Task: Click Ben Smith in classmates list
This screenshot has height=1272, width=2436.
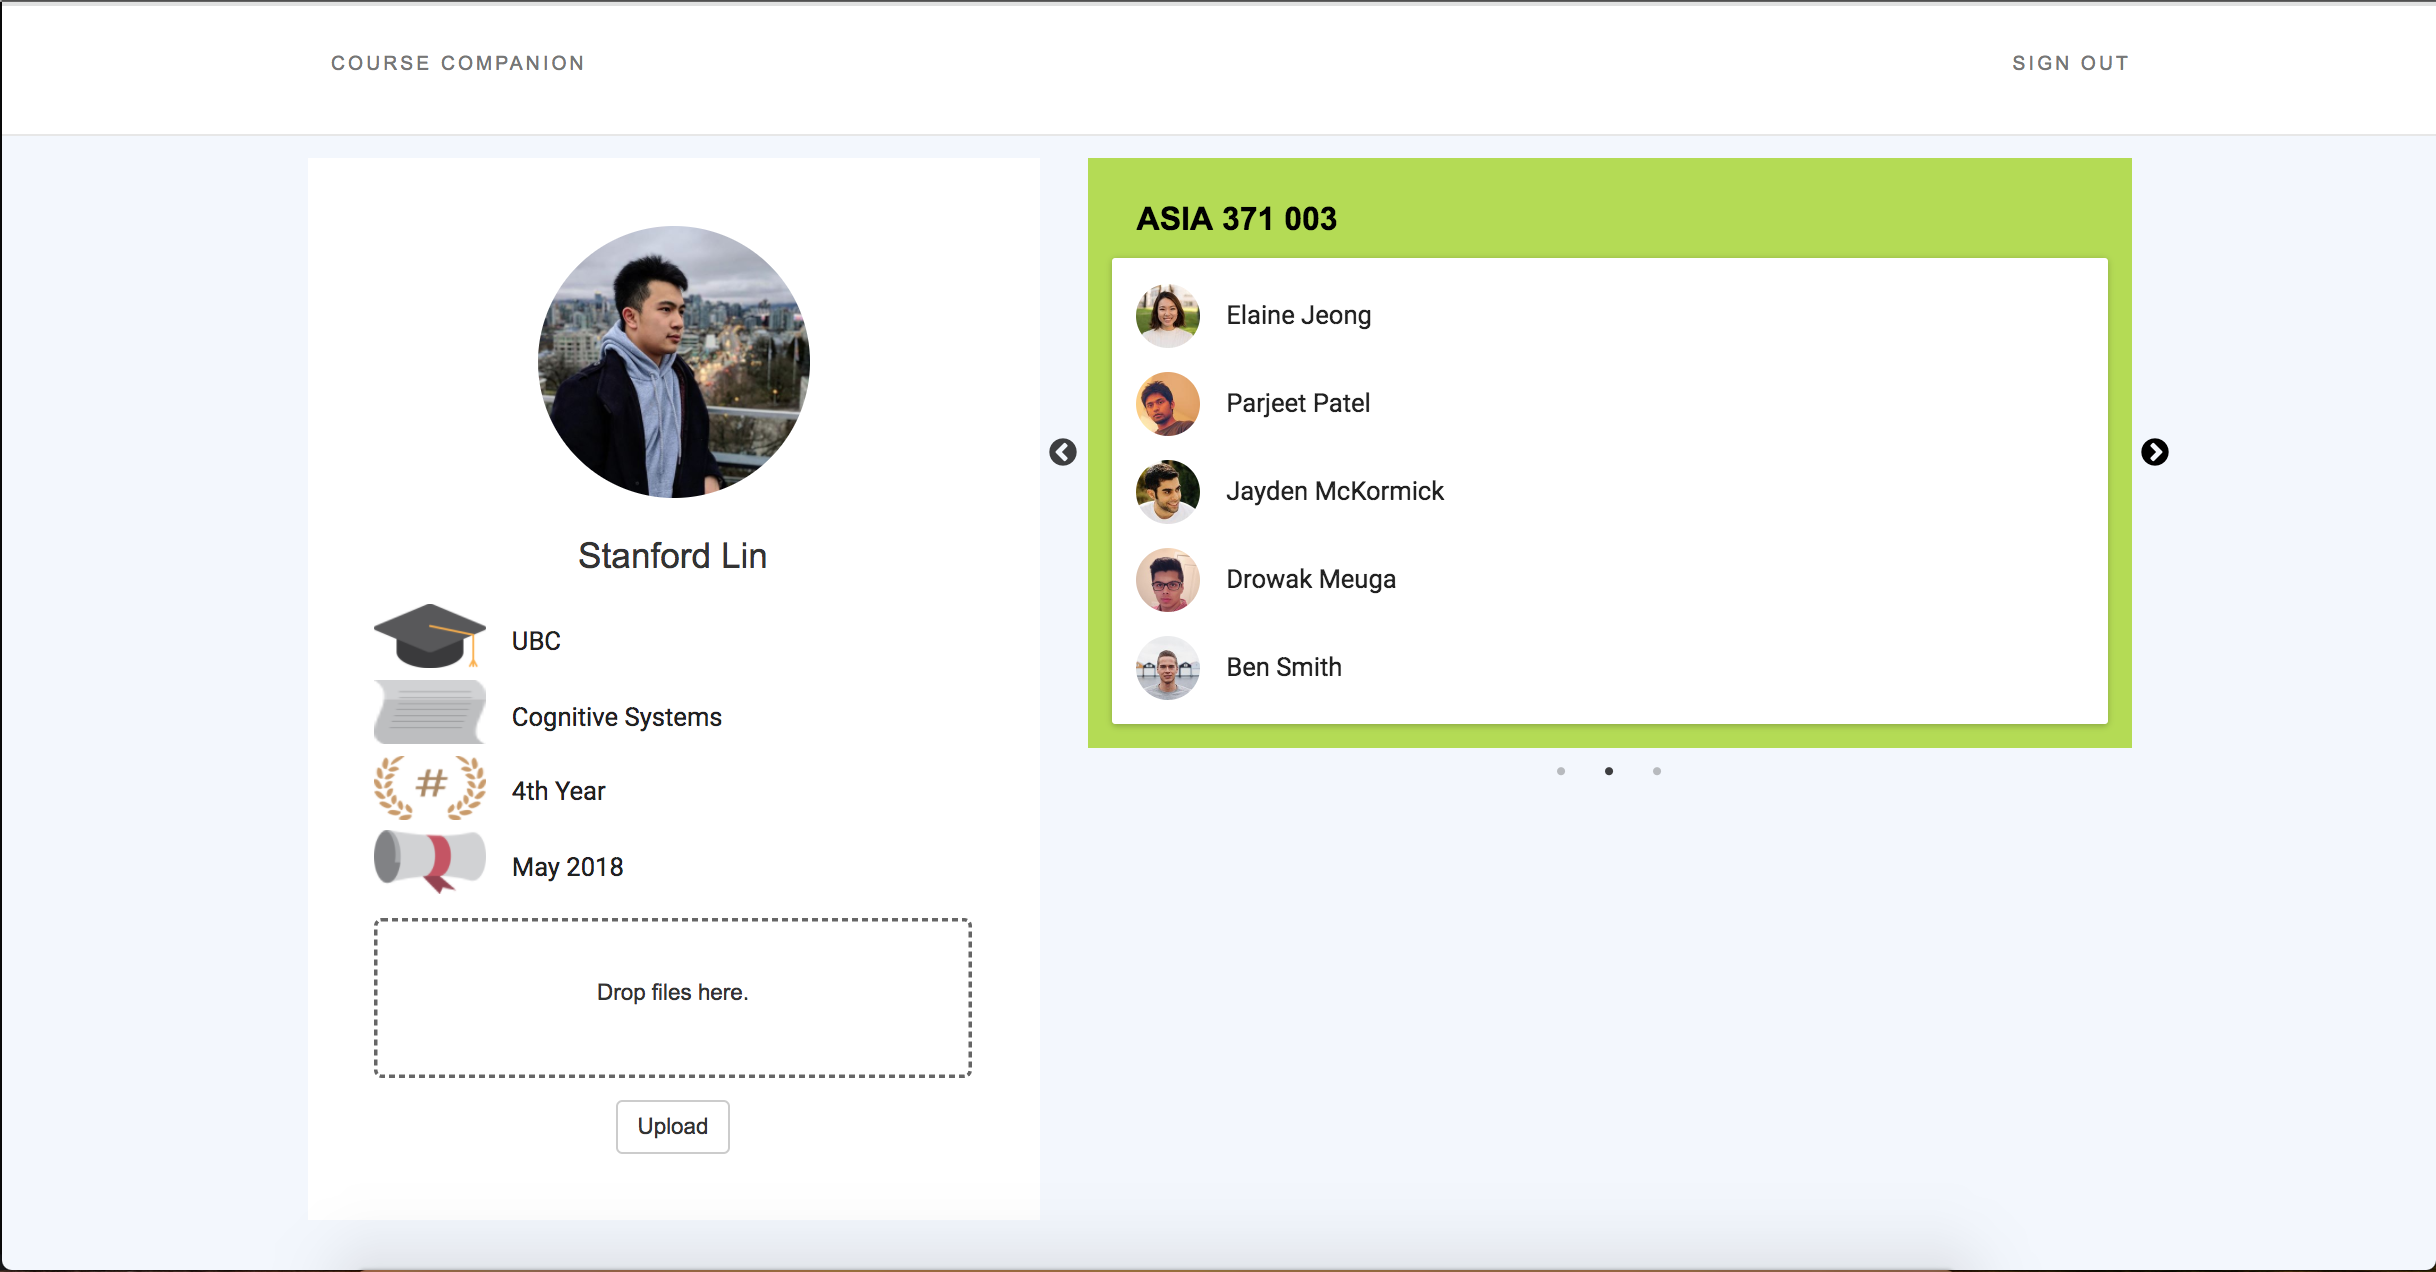Action: 1284,667
